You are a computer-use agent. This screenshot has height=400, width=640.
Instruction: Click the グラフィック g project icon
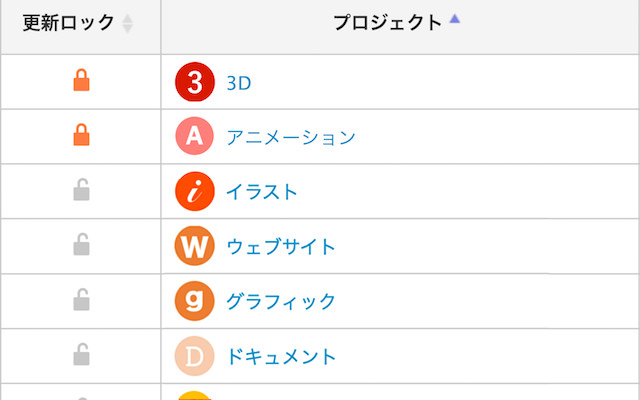(x=195, y=301)
